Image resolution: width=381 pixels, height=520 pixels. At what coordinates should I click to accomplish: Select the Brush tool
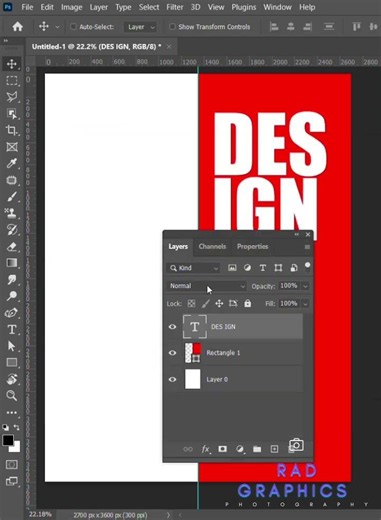(x=12, y=196)
